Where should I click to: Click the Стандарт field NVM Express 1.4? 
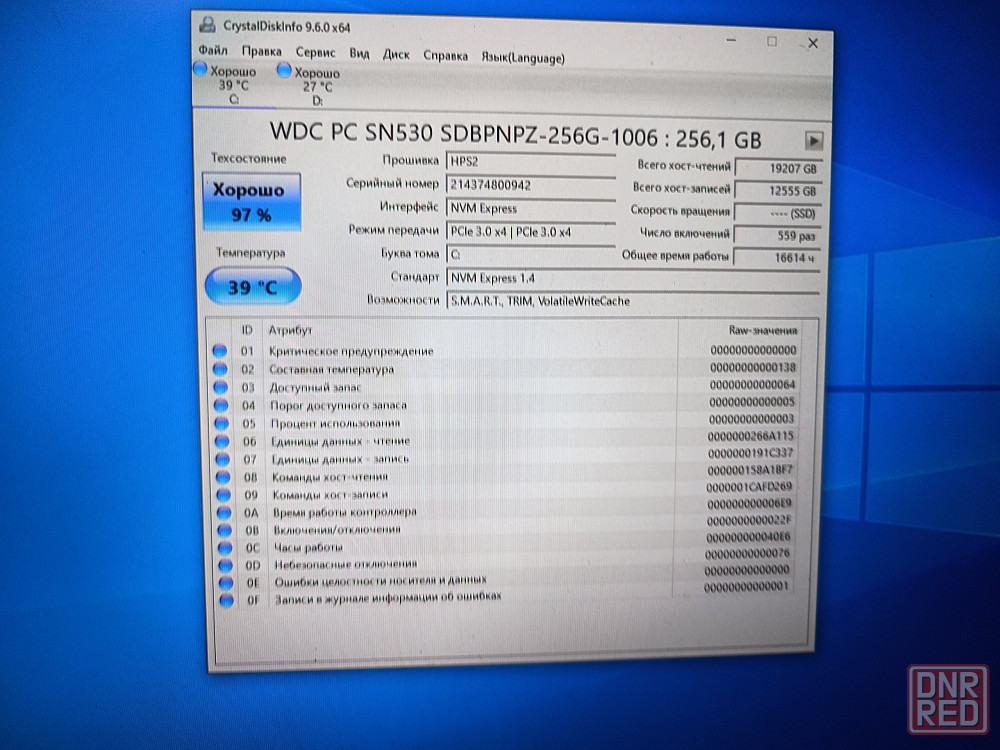coord(633,279)
